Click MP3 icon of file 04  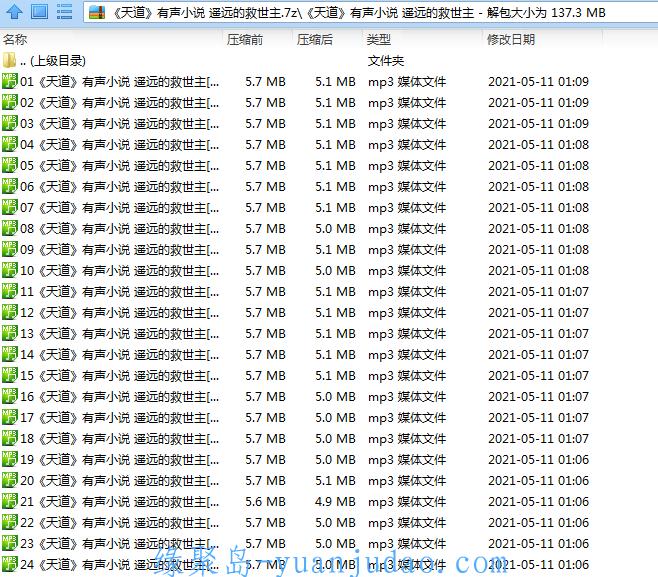tap(10, 144)
